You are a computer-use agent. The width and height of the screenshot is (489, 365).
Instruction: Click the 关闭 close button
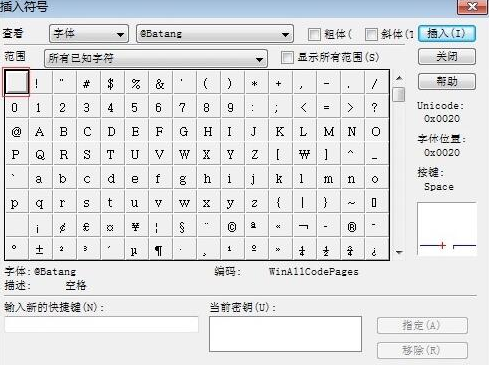coord(447,57)
